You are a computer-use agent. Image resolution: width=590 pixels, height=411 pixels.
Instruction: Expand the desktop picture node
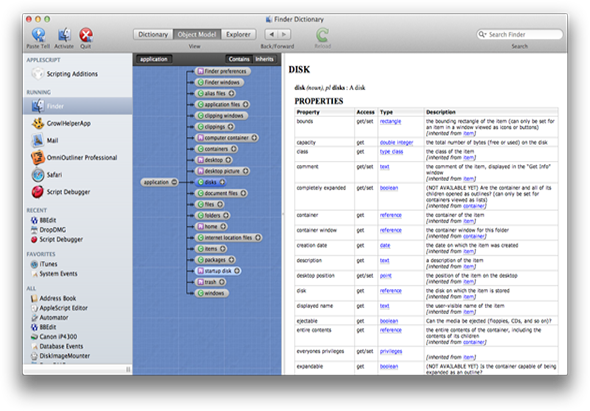(x=245, y=171)
